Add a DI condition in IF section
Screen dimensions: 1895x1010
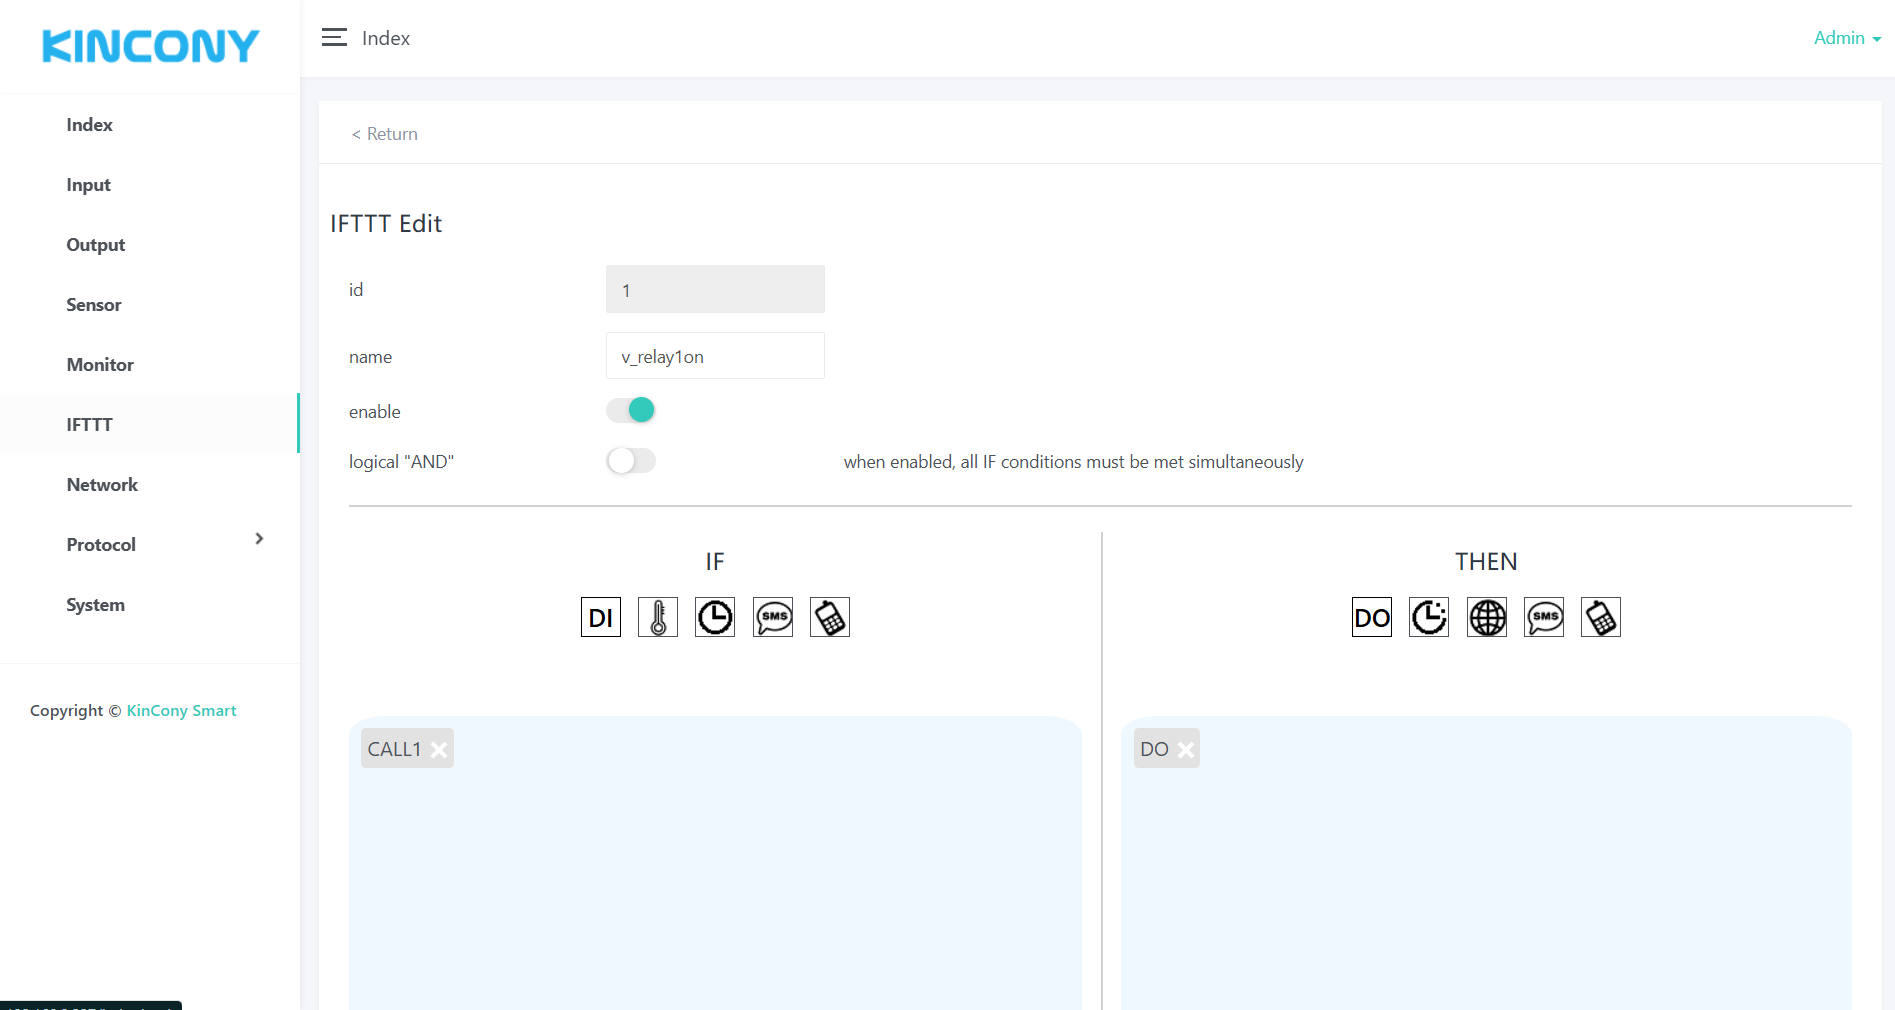tap(600, 617)
